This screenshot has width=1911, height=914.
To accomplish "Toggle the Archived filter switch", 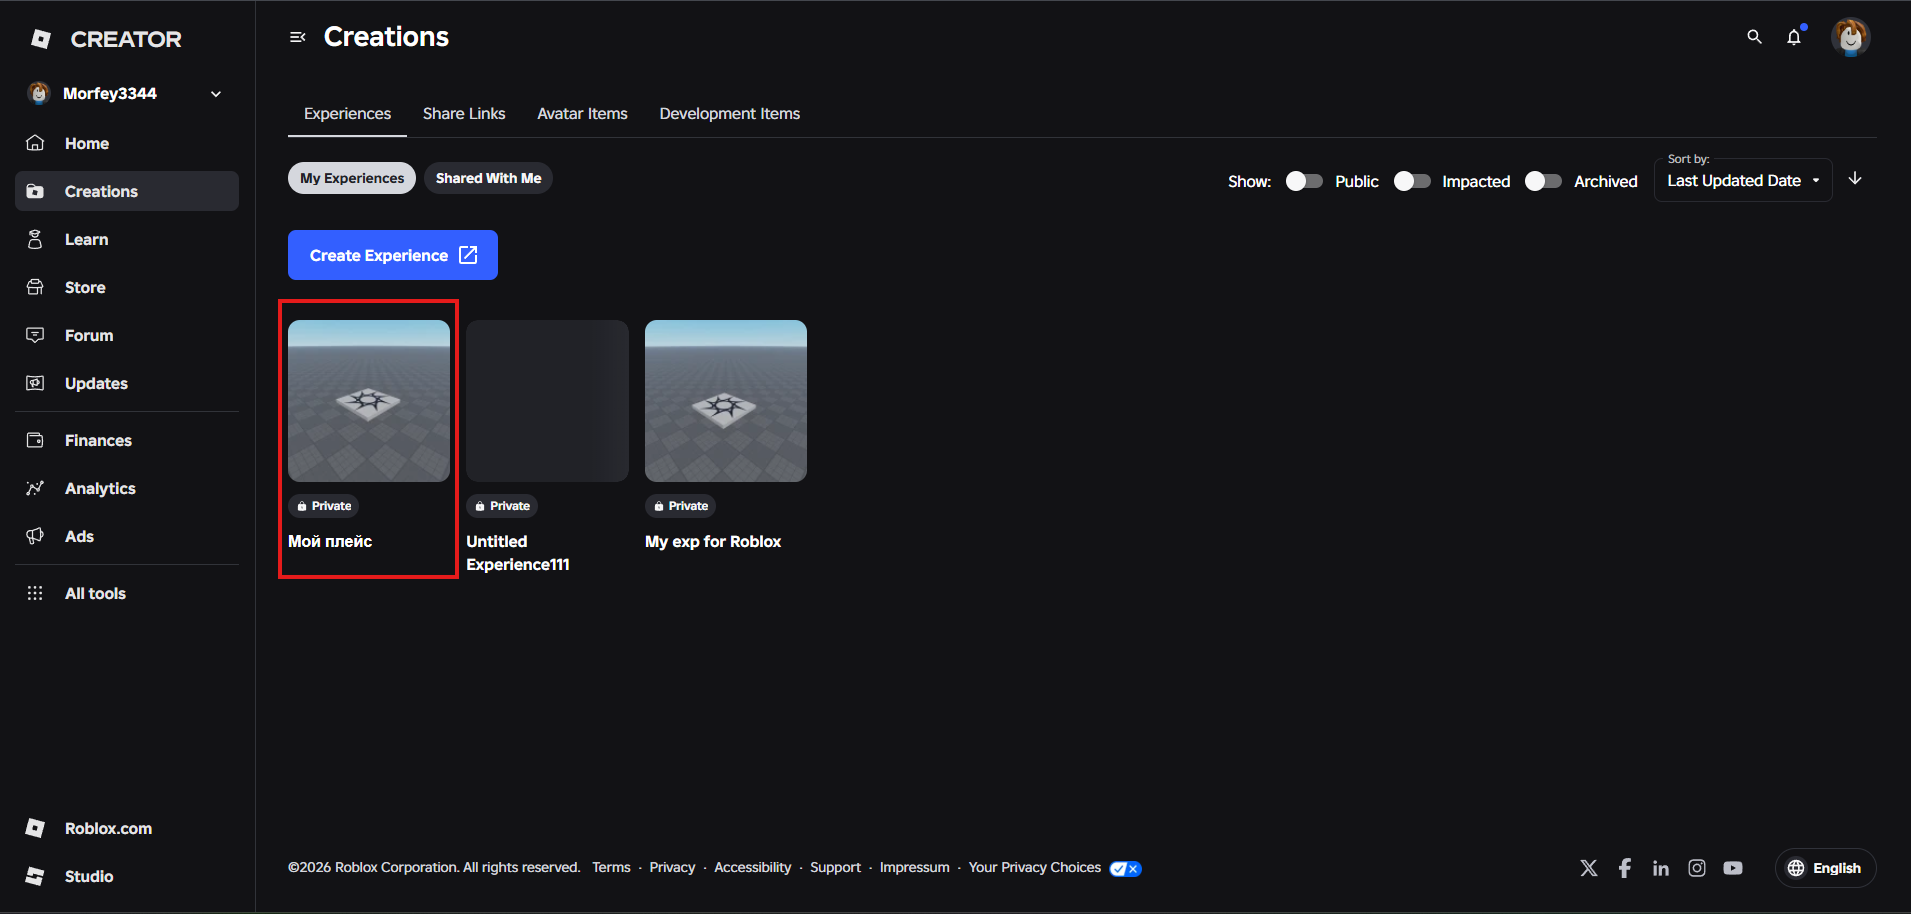I will 1543,181.
